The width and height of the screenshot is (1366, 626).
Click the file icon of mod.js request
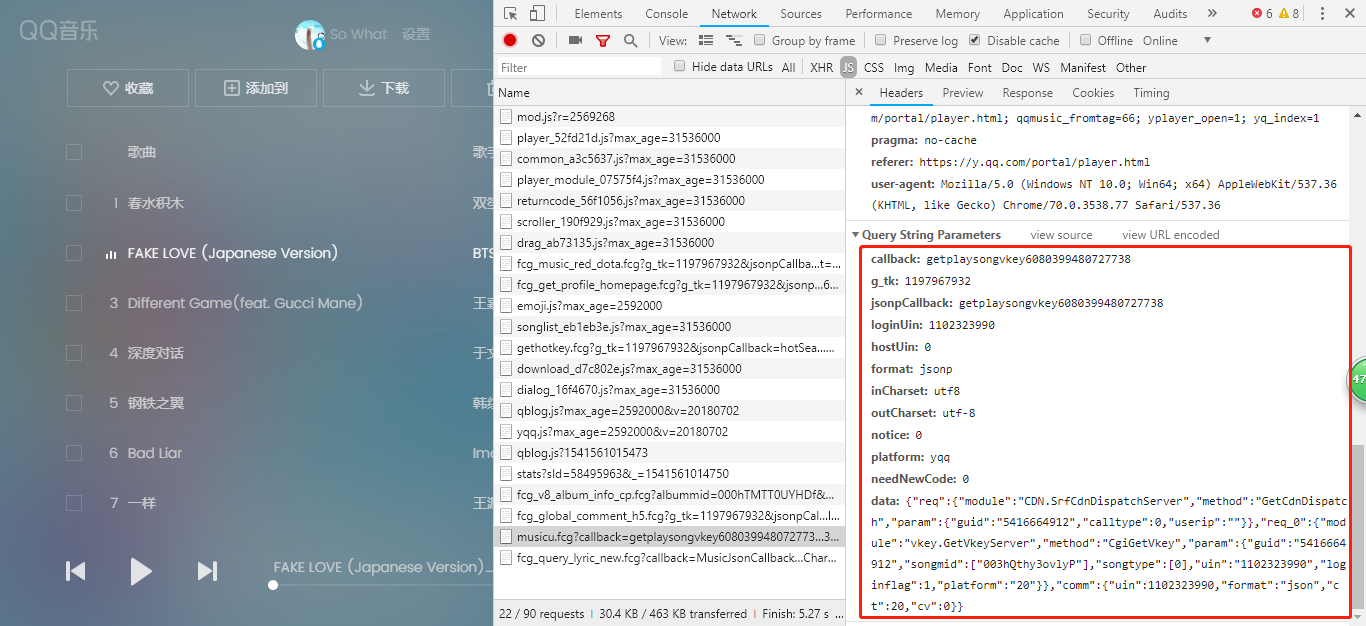(506, 117)
